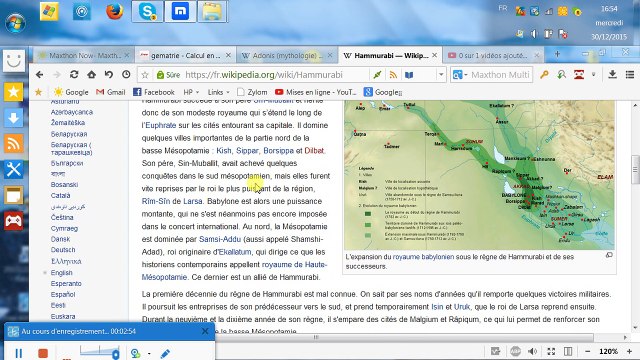Viewport: 640px width, 360px height.
Task: Expand the recording webcam options arrow
Action: point(149,353)
